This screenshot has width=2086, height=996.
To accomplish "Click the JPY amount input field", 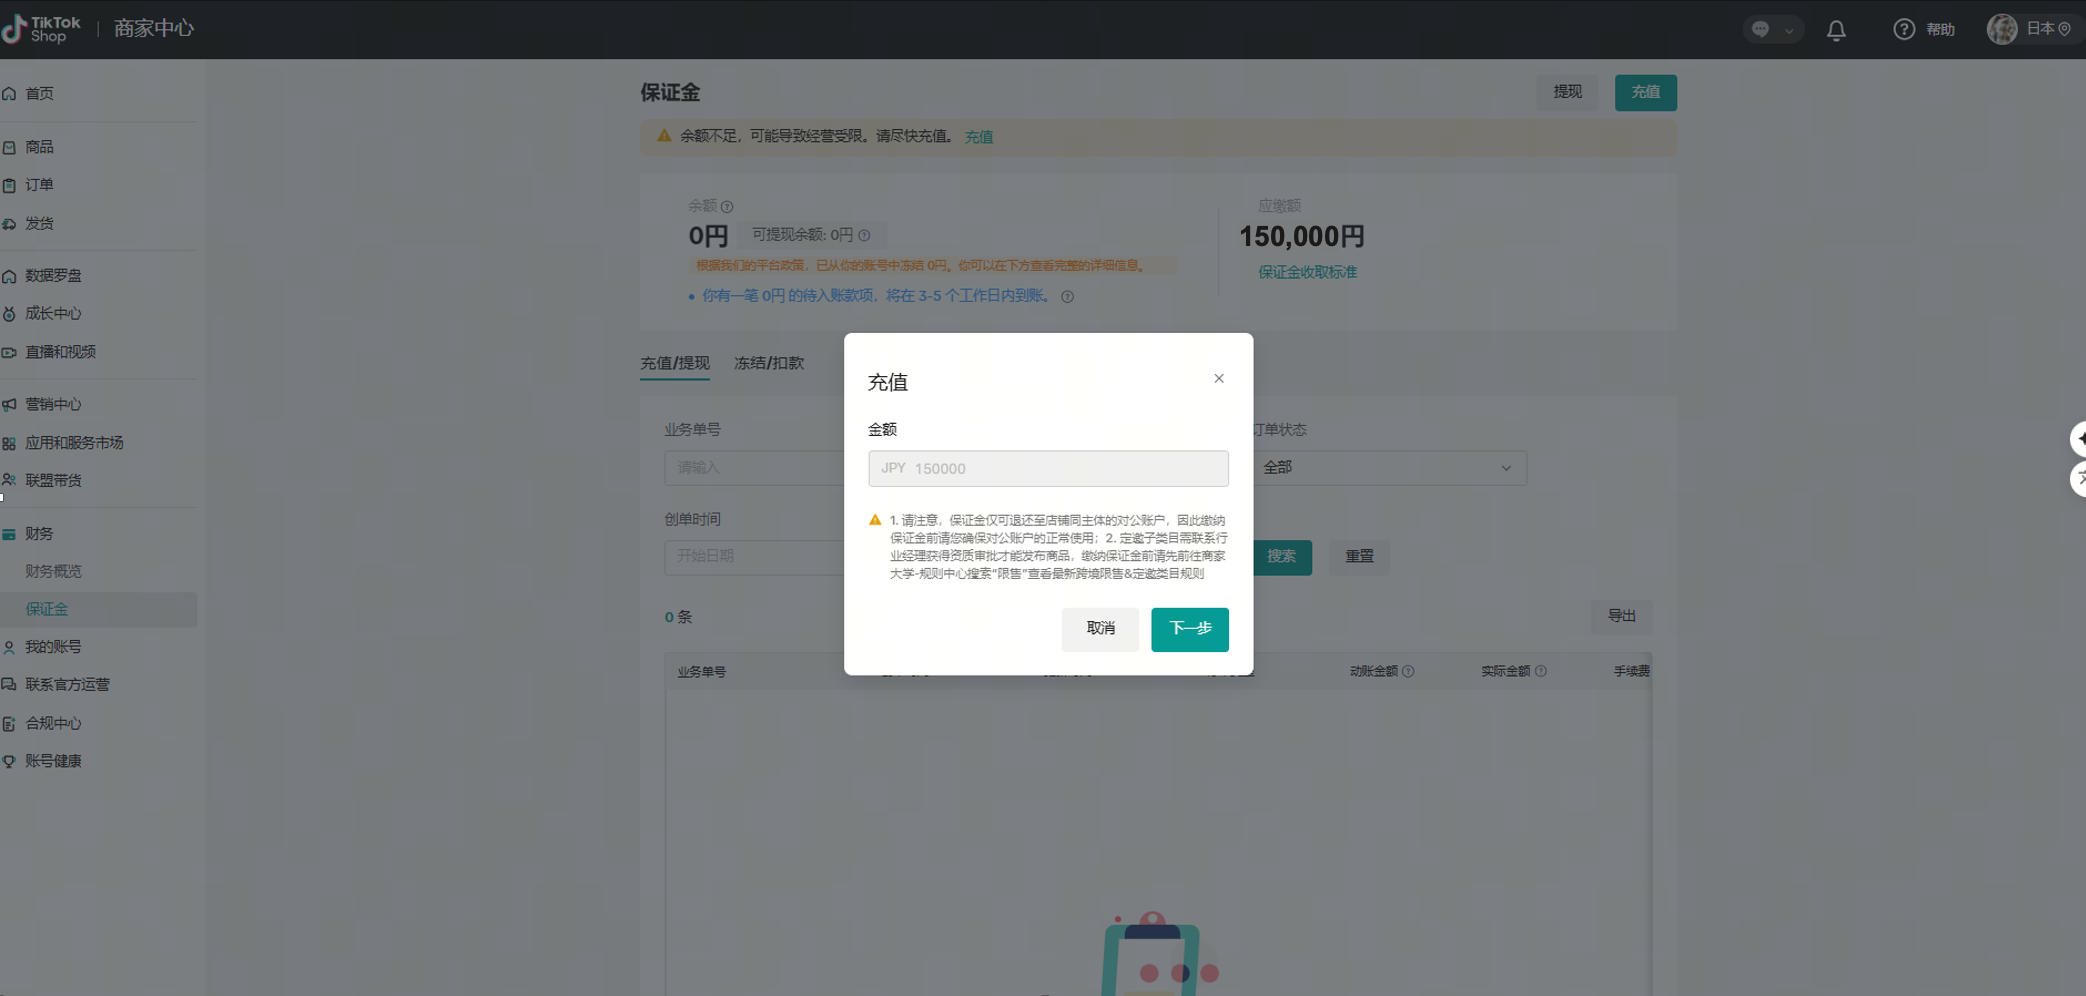I will [1047, 468].
